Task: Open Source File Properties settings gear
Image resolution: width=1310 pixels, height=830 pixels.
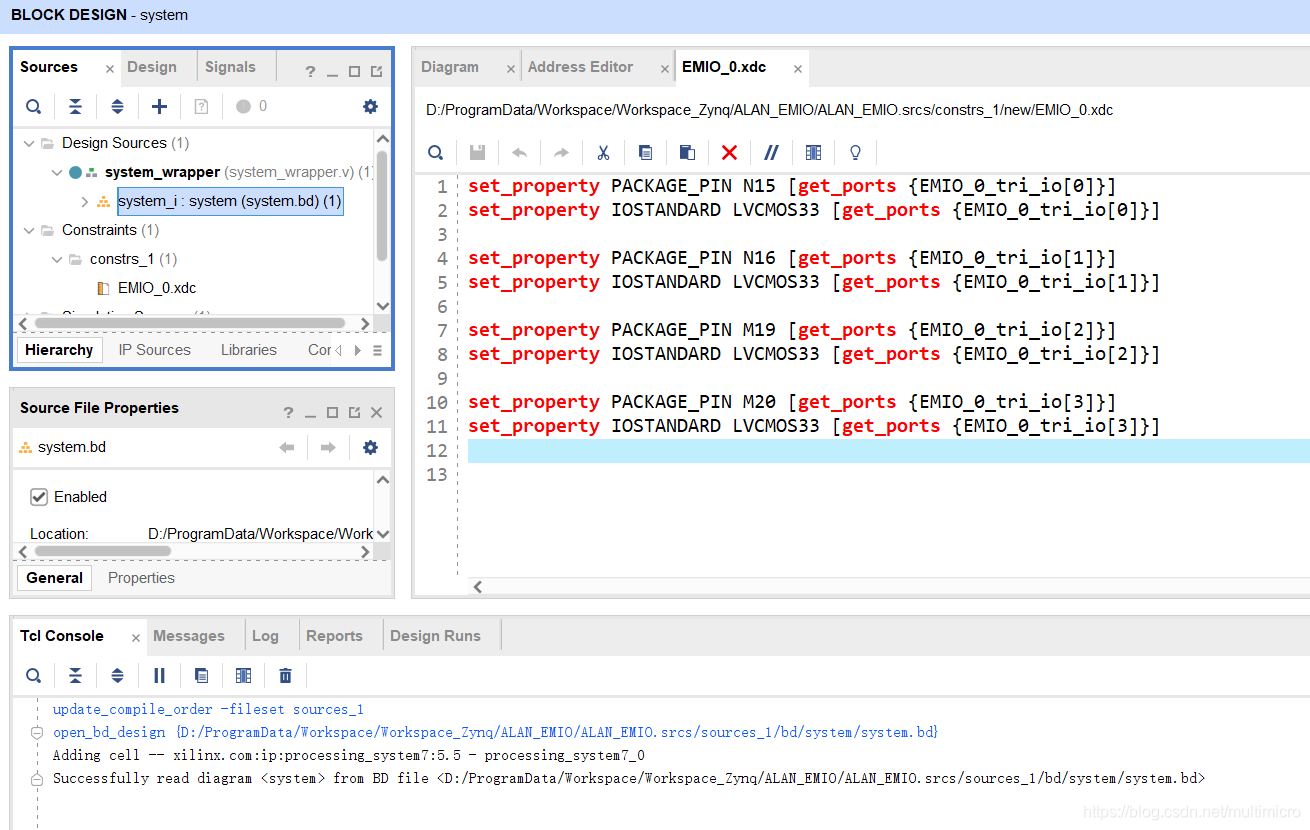Action: tap(371, 448)
